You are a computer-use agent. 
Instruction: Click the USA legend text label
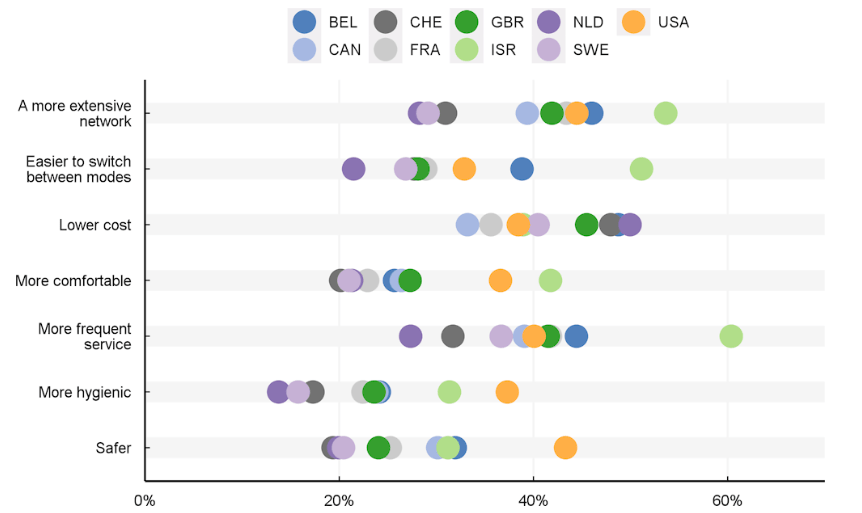tap(673, 22)
